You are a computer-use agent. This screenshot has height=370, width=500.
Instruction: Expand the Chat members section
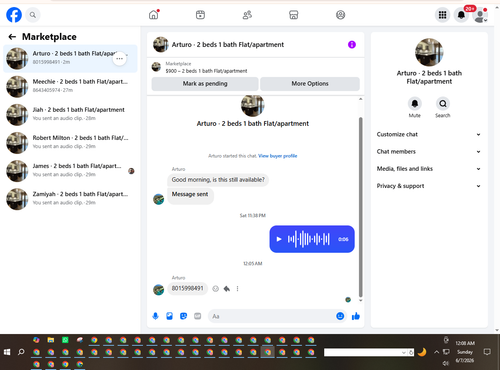coord(429,152)
